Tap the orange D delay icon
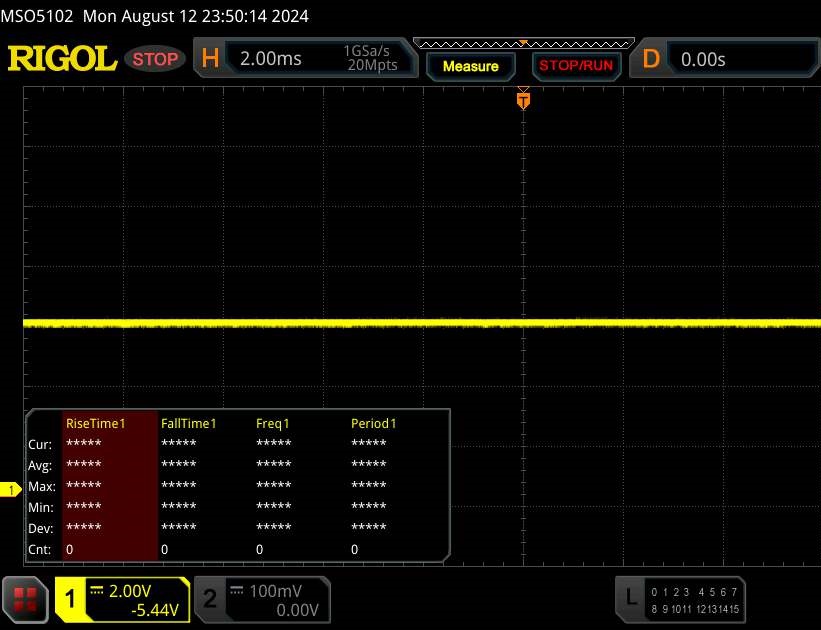 tap(651, 59)
